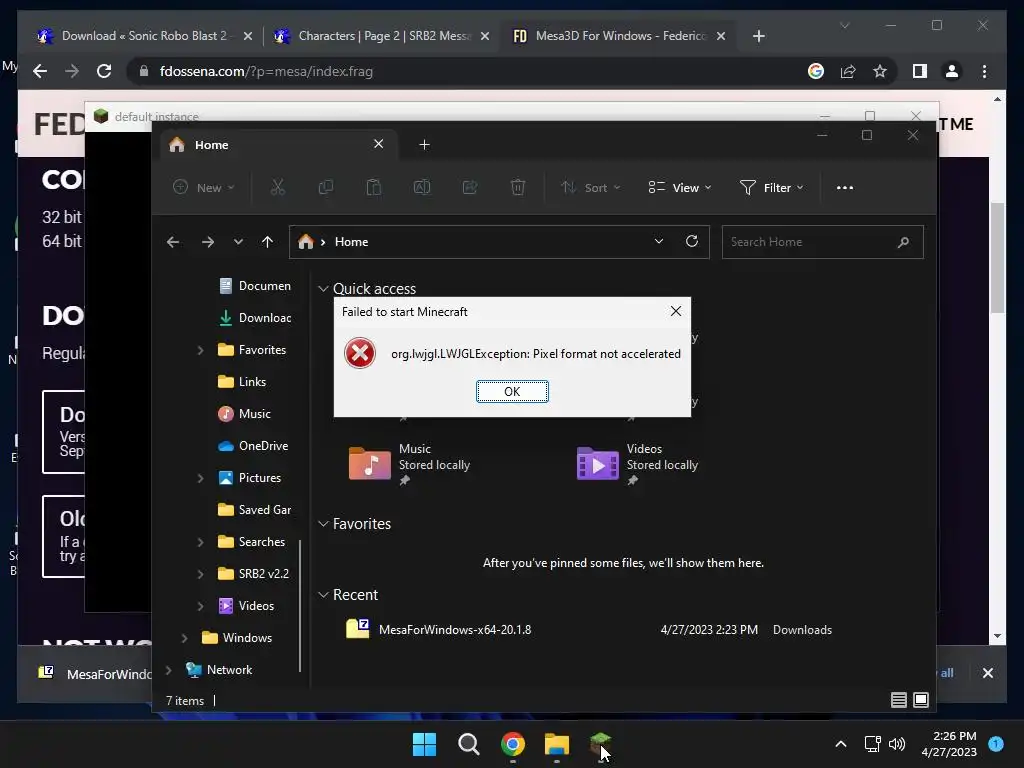Open recent locations chevron in Explorer
Screen dimensions: 1024x768
point(238,242)
